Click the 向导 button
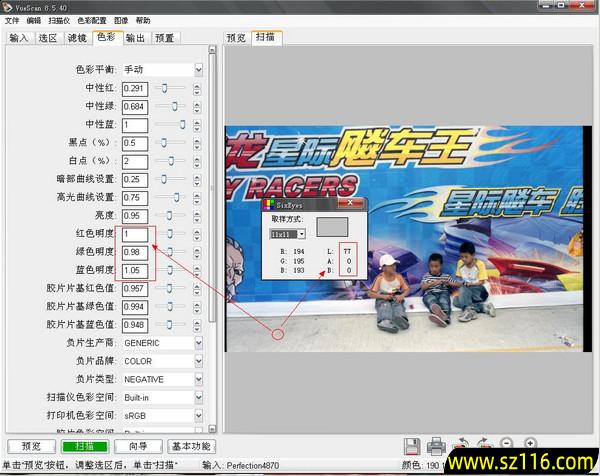600x476 pixels. (138, 446)
